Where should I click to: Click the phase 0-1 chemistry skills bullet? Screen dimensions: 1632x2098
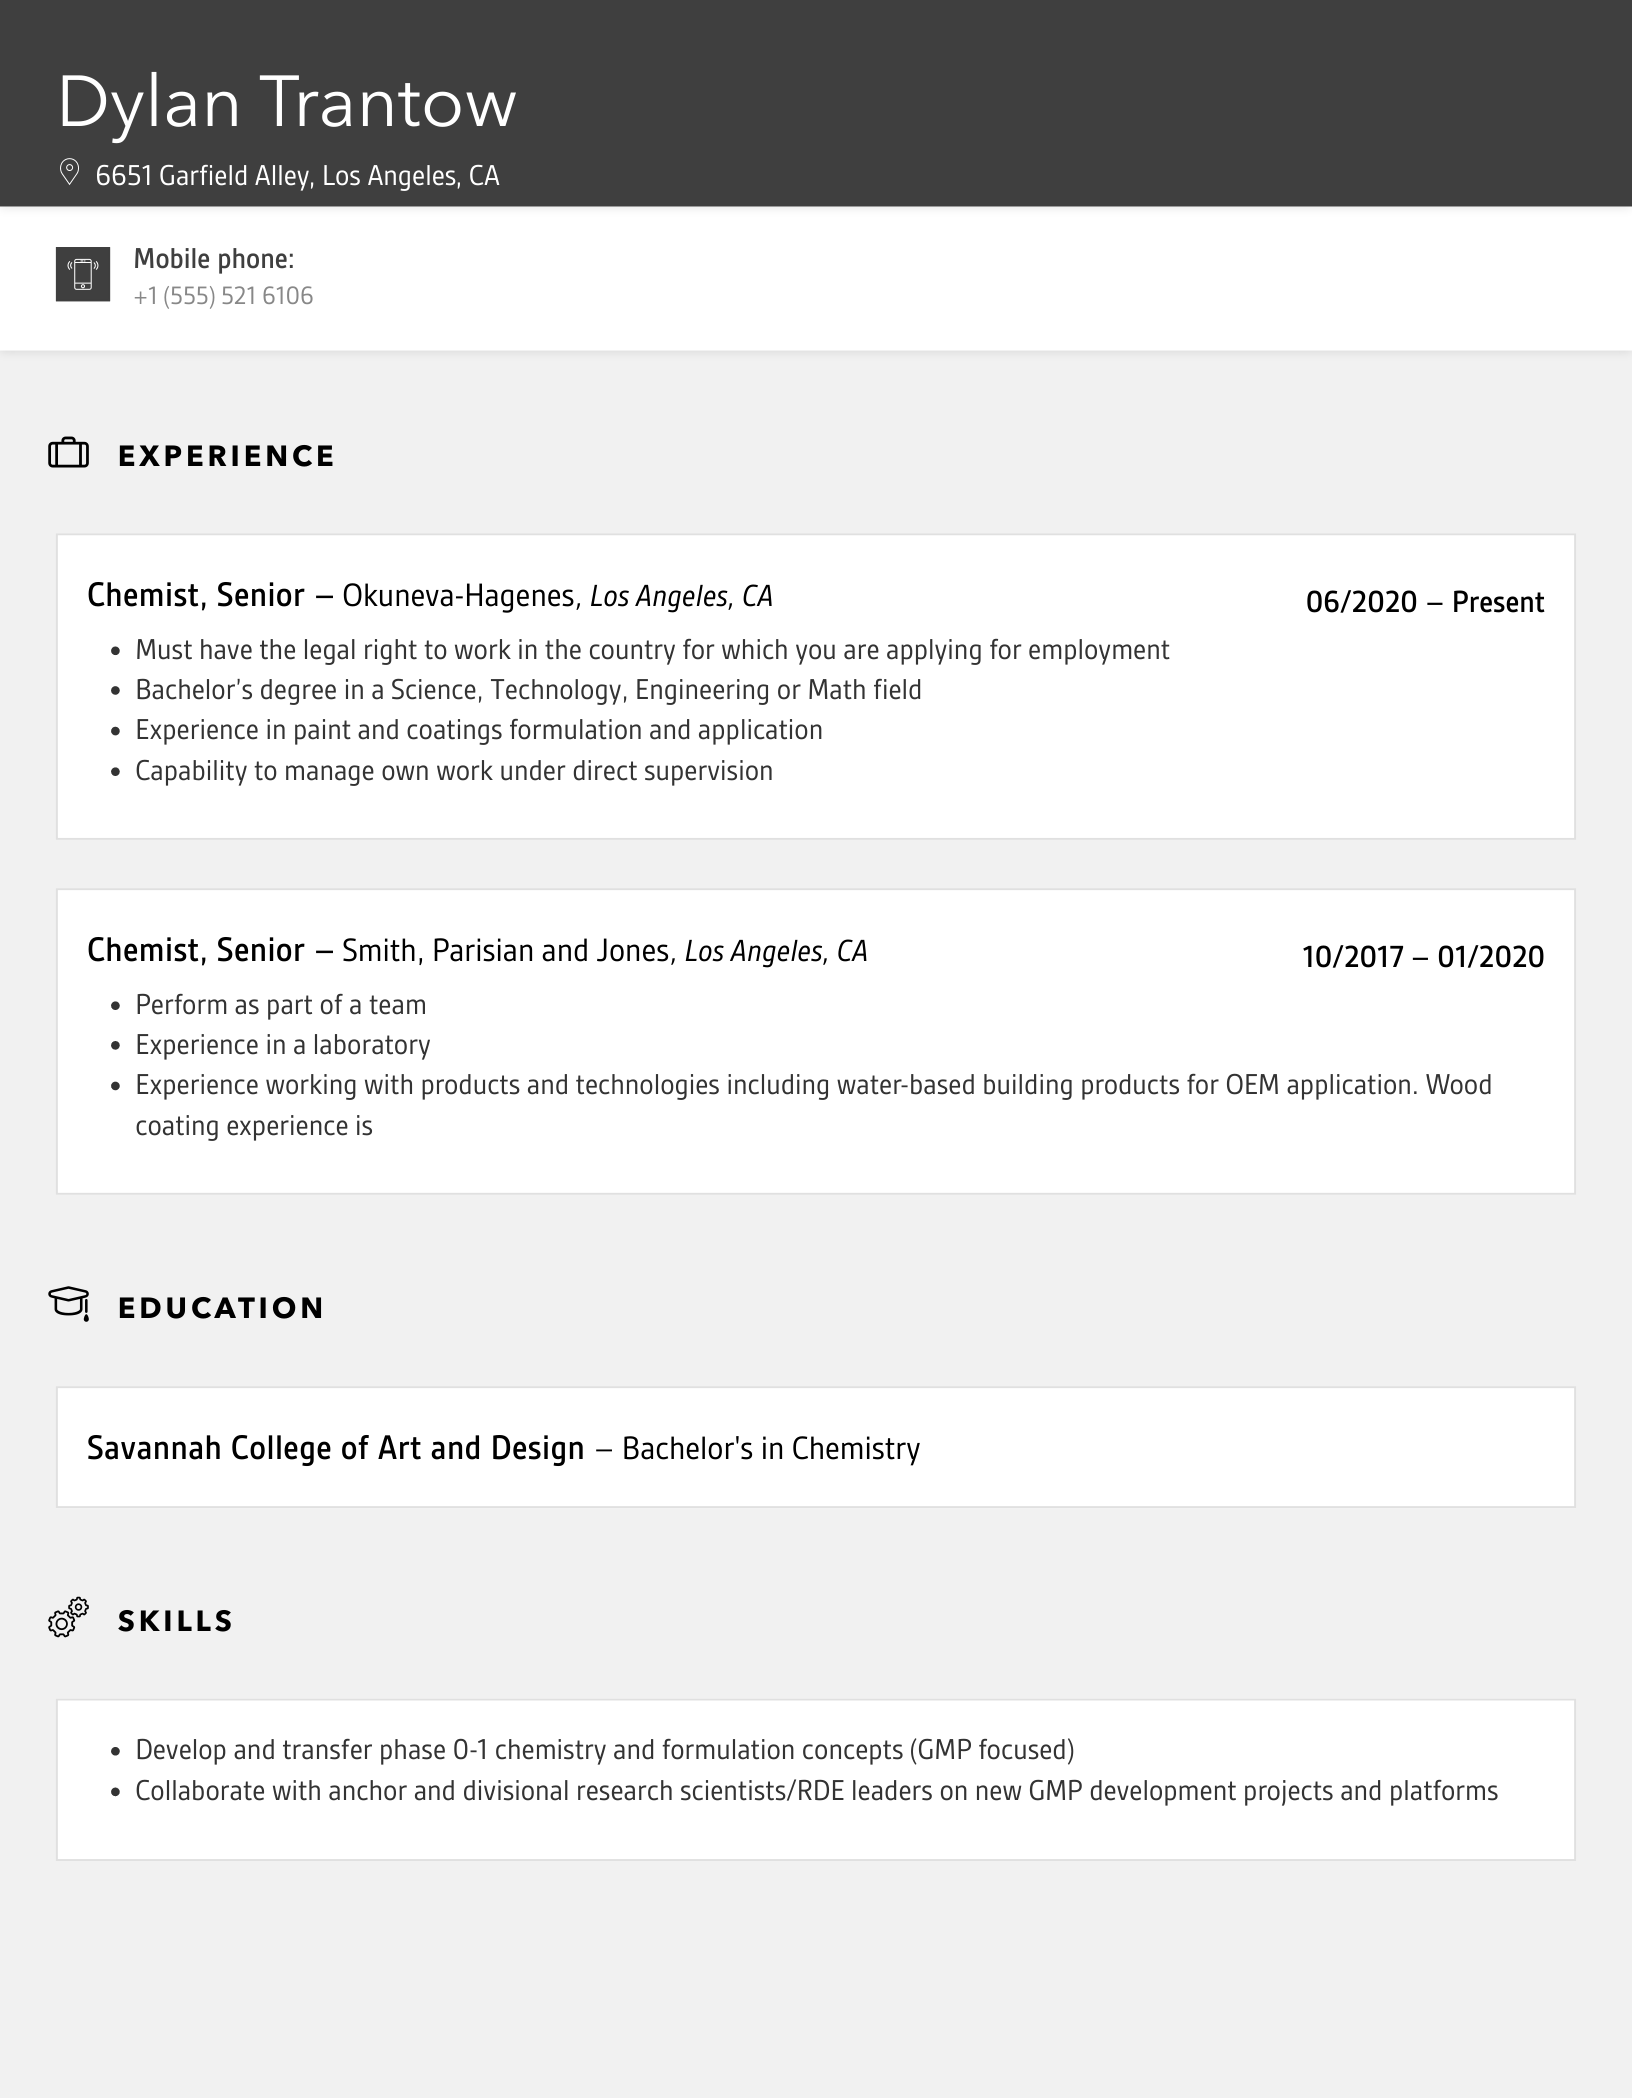[x=604, y=1750]
